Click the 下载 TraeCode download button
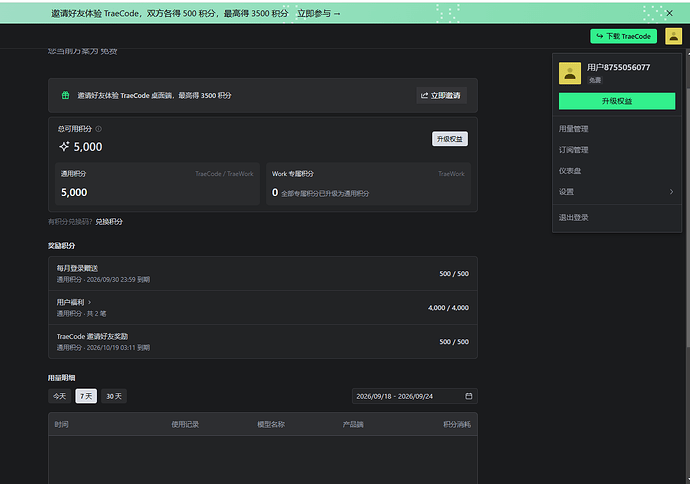 coord(623,36)
